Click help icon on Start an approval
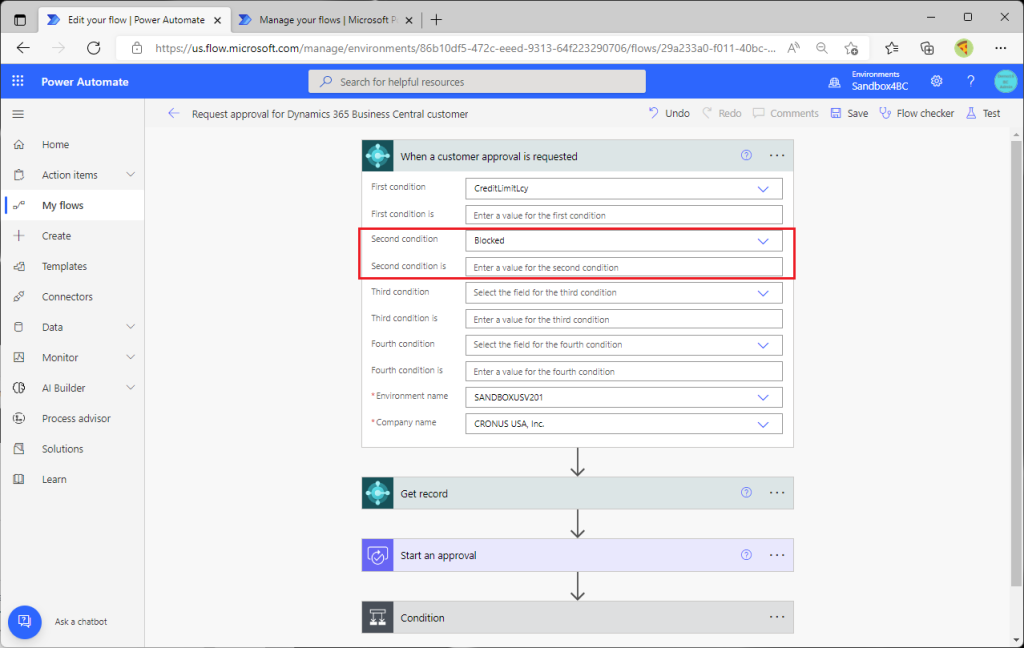Screen dimensions: 1024x648 (x=746, y=555)
